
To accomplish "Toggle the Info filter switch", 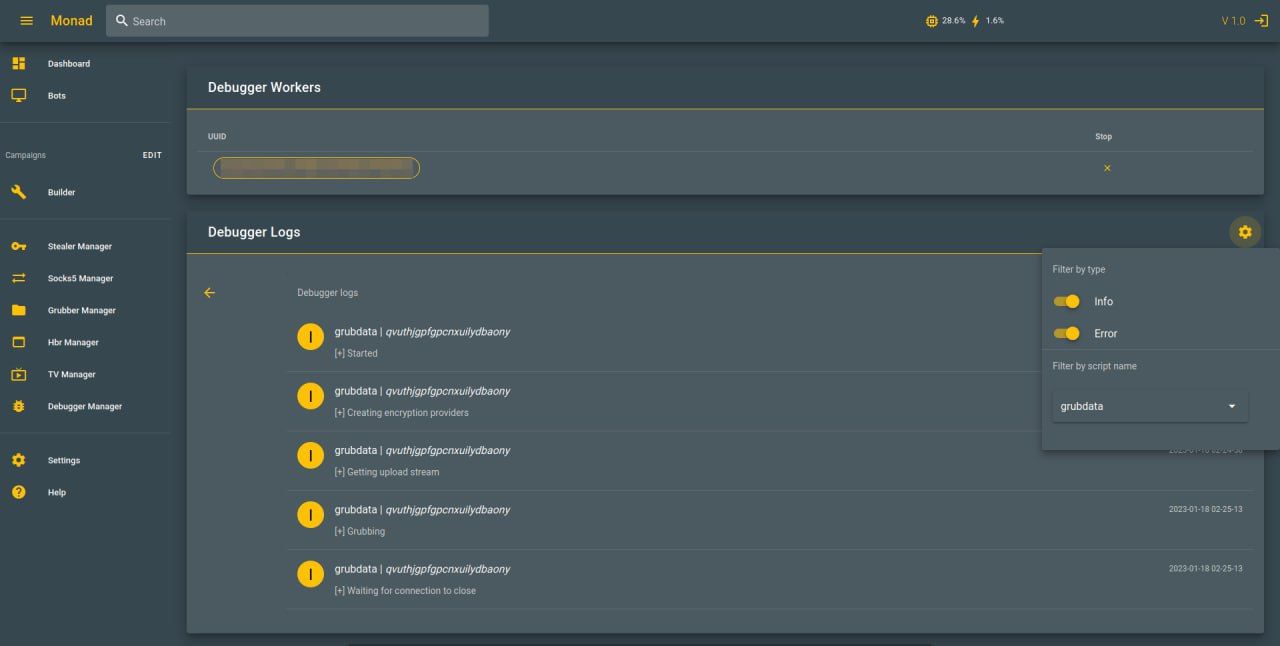I will [x=1067, y=301].
